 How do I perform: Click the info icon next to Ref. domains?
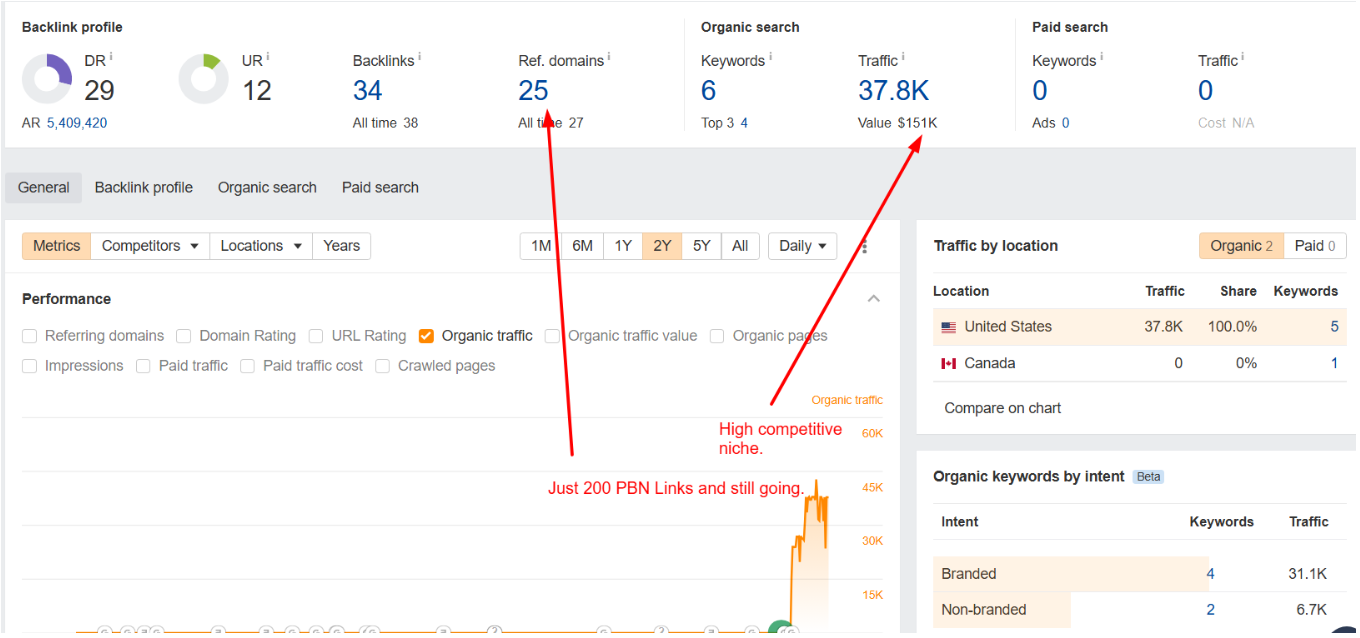(609, 57)
